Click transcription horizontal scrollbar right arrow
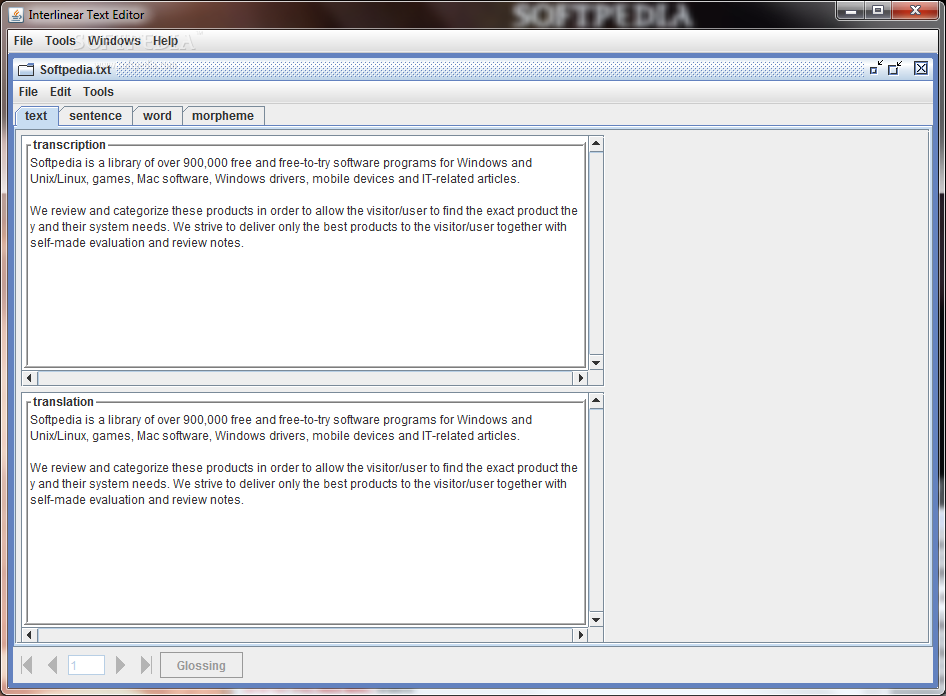 click(x=580, y=378)
